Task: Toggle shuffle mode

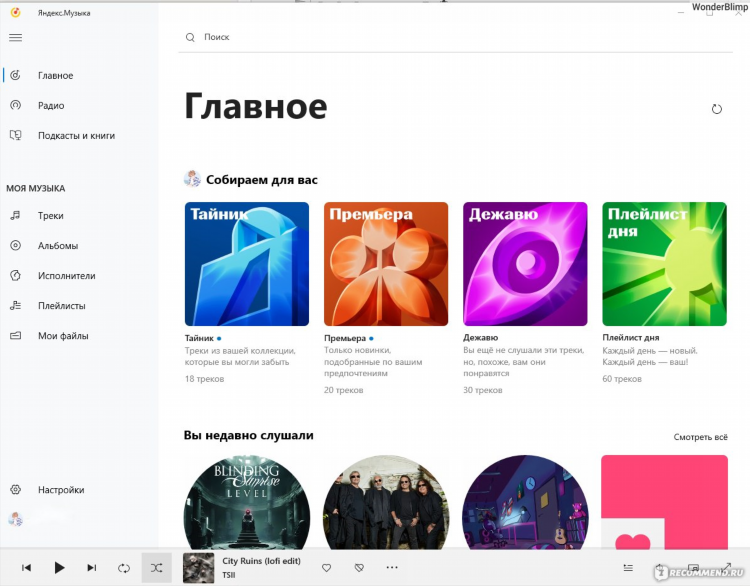Action: 156,568
